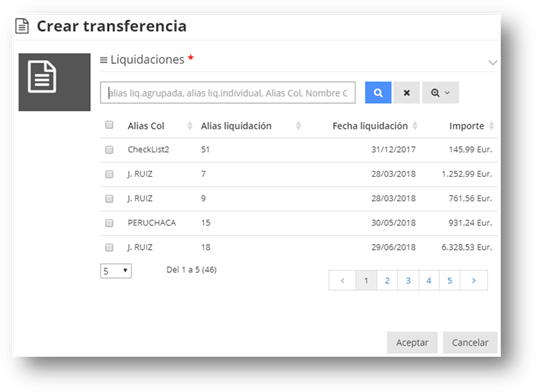Open rows-per-page dropdown showing 5
The height and width of the screenshot is (392, 536).
pyautogui.click(x=116, y=271)
